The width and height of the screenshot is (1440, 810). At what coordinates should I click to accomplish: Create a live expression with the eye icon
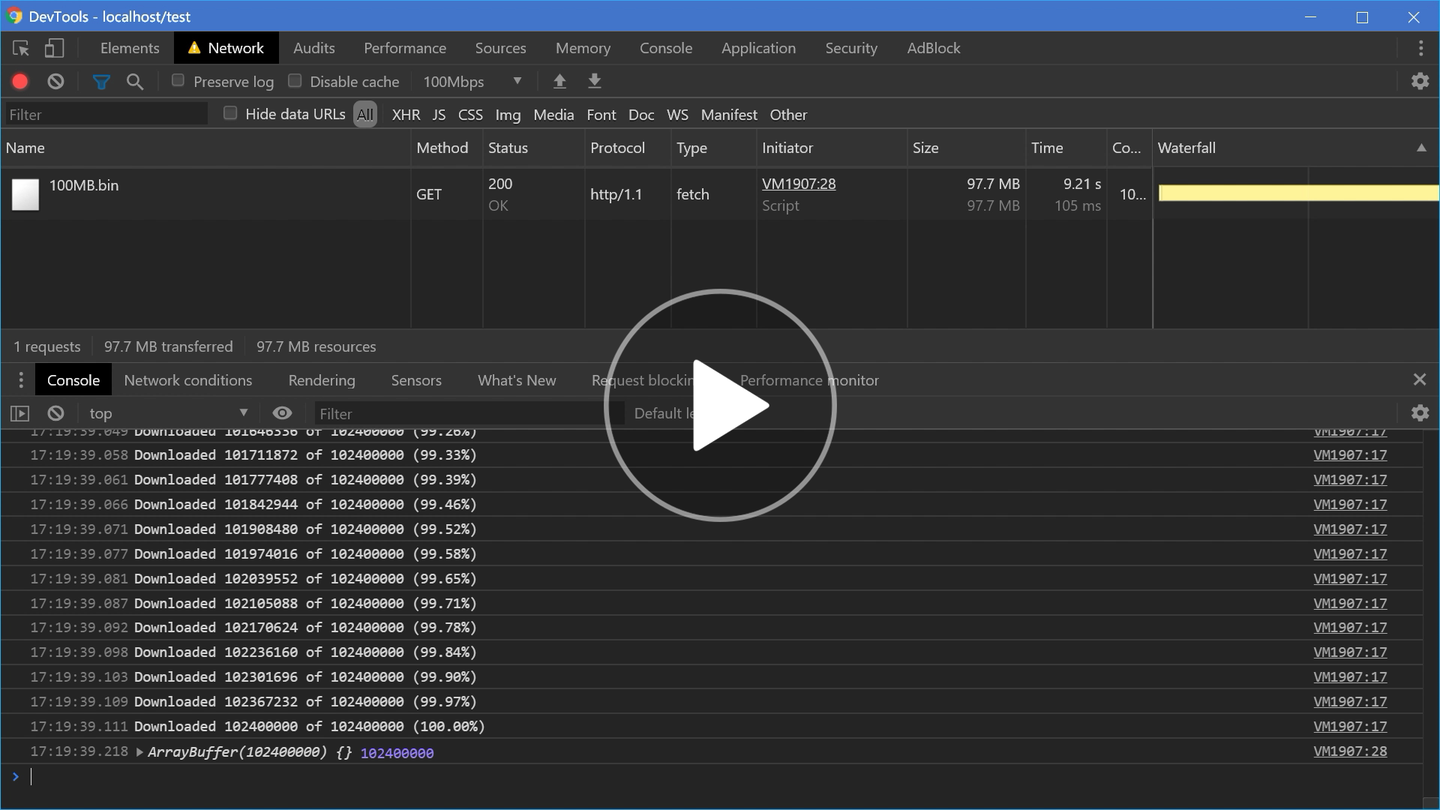click(x=282, y=413)
